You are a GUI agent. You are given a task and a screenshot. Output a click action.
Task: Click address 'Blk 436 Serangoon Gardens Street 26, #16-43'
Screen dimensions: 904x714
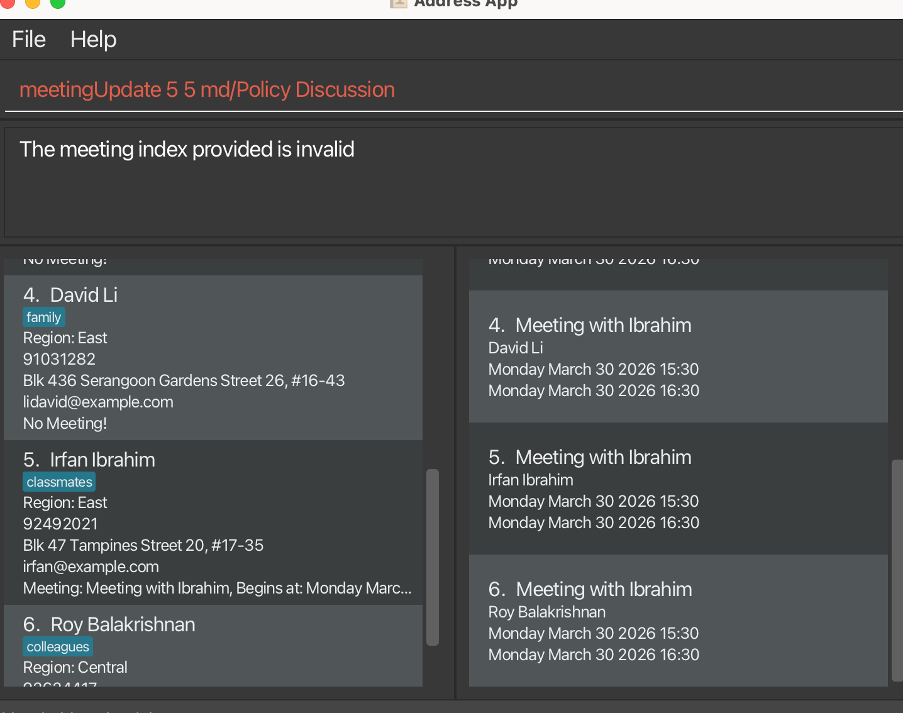[x=184, y=381]
